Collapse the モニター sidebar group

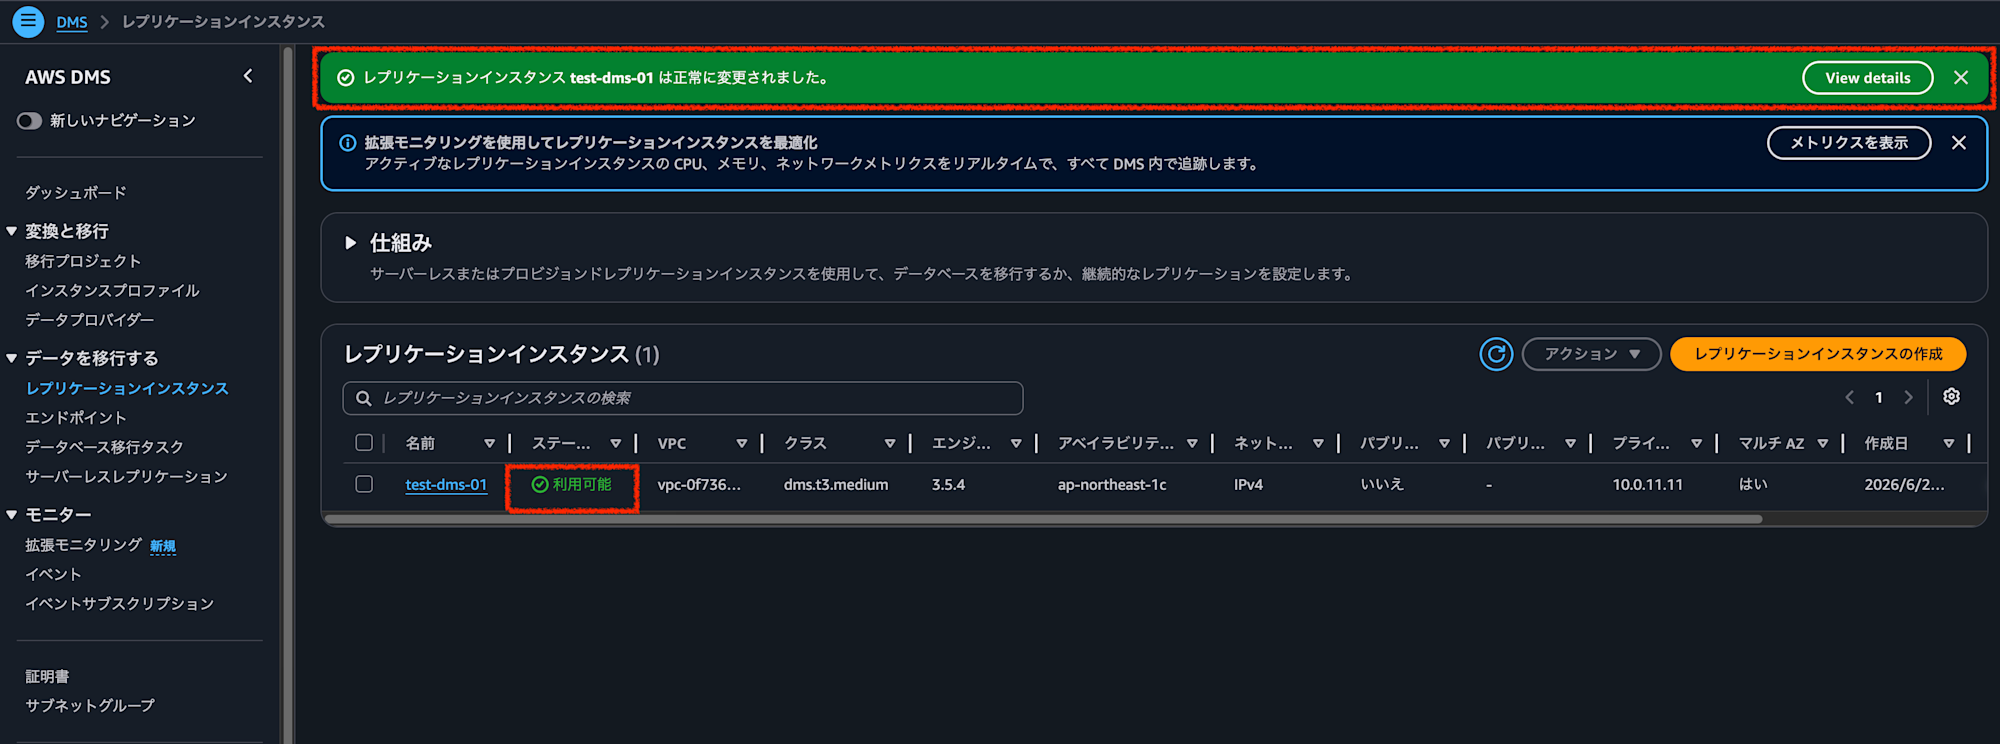[12, 514]
